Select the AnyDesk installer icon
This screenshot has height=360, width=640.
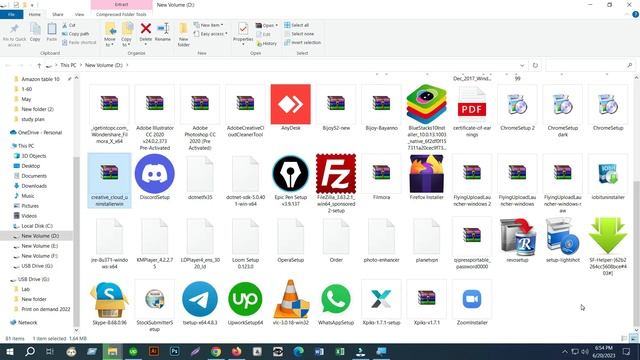290,104
